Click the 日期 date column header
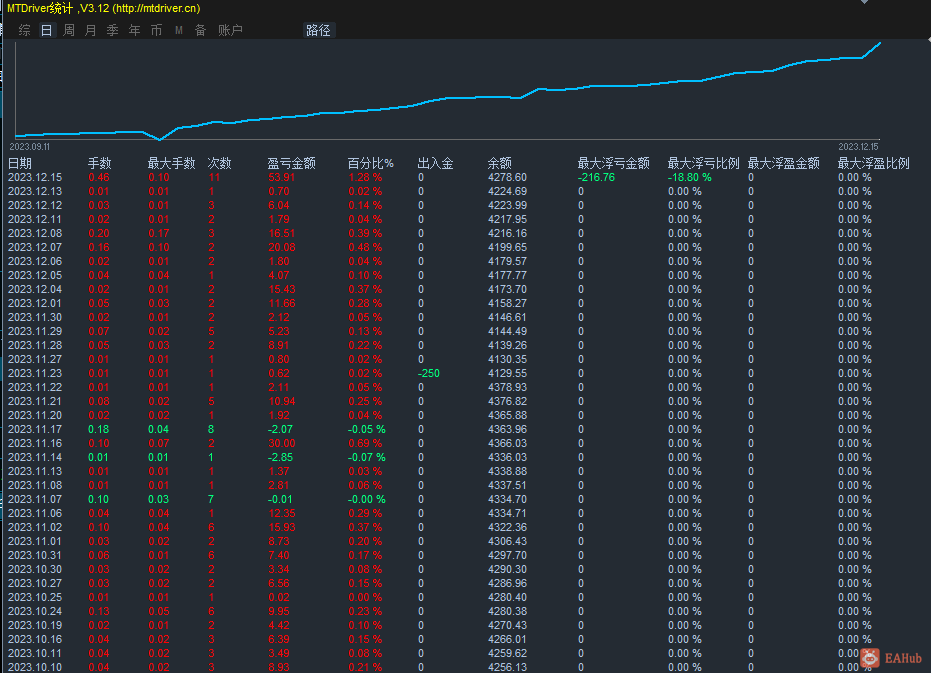 click(x=20, y=163)
